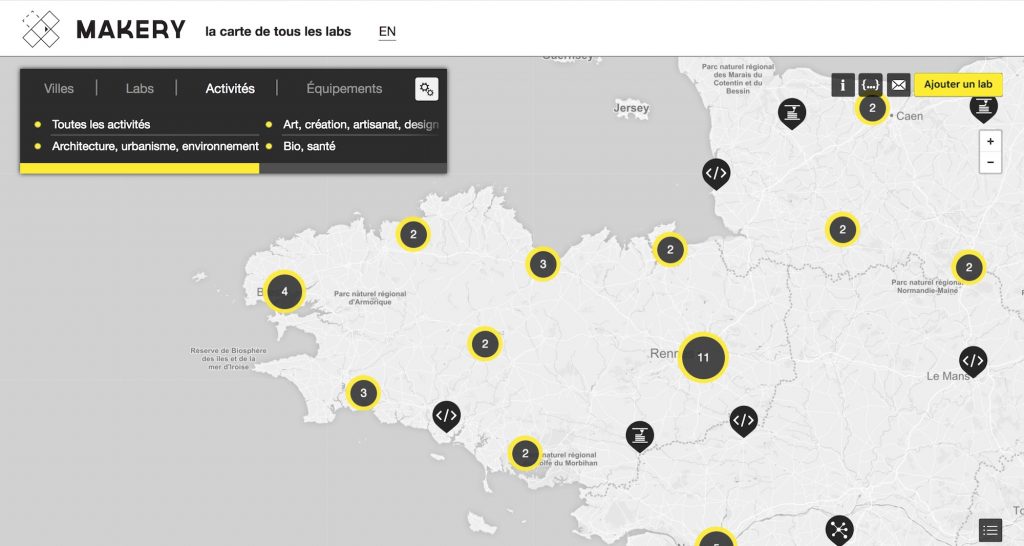Screen dimensions: 1024x546
Task: Click the Jersey map label
Action: click(x=631, y=108)
